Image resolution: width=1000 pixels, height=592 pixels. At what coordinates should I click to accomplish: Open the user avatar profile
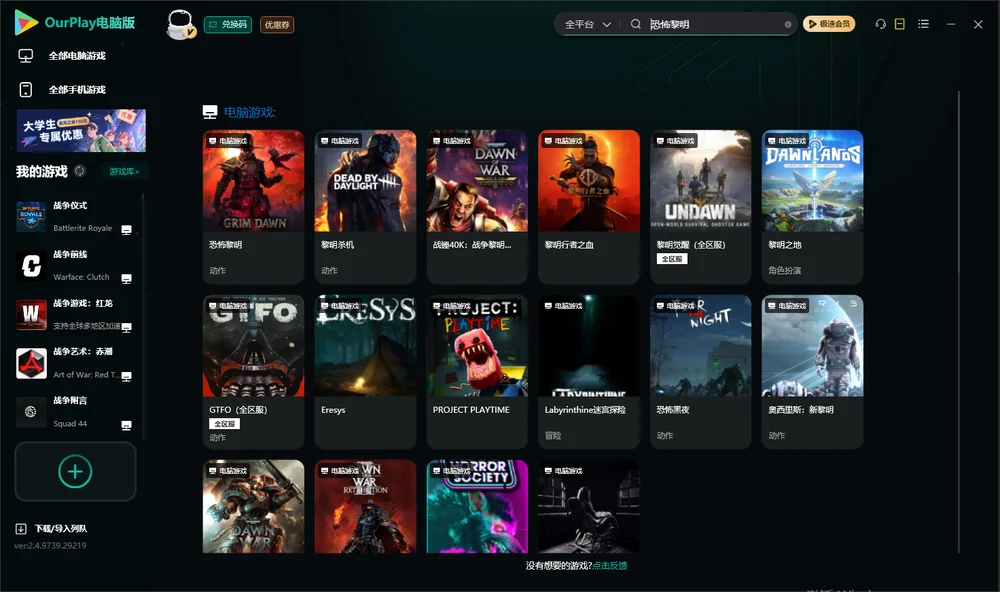(180, 25)
